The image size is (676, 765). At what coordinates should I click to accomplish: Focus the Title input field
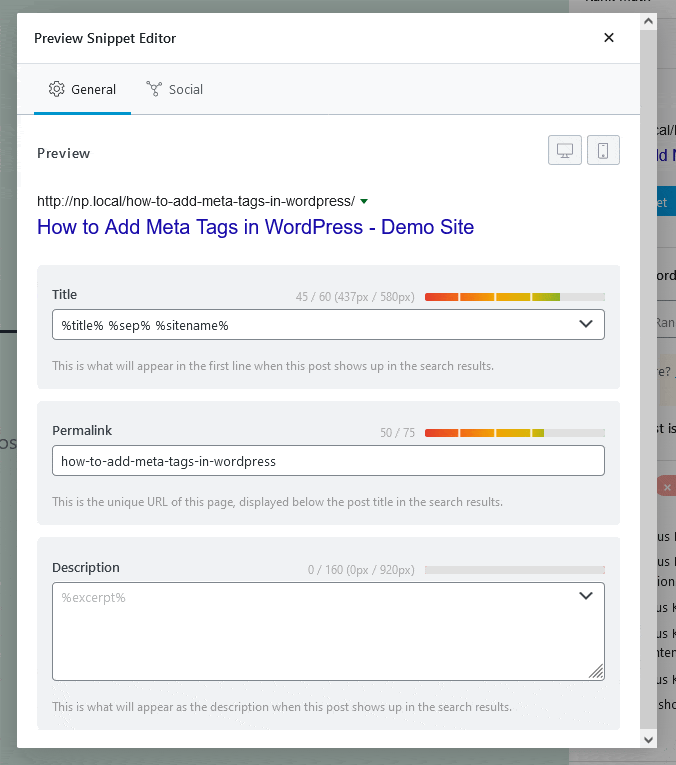pyautogui.click(x=328, y=324)
